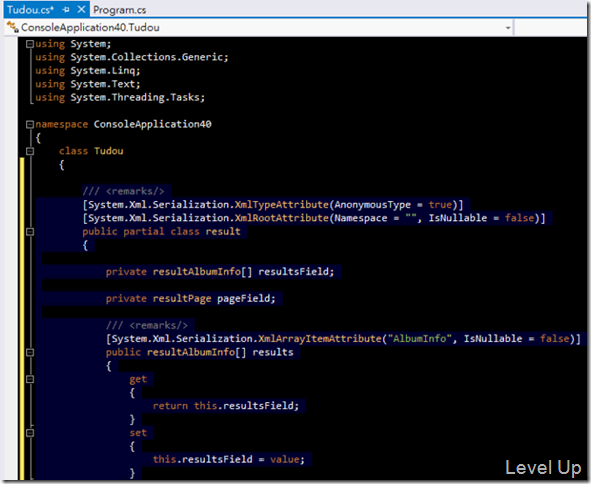Collapse the namespace ConsoleApplication40 block
The height and width of the screenshot is (484, 591).
[30, 124]
